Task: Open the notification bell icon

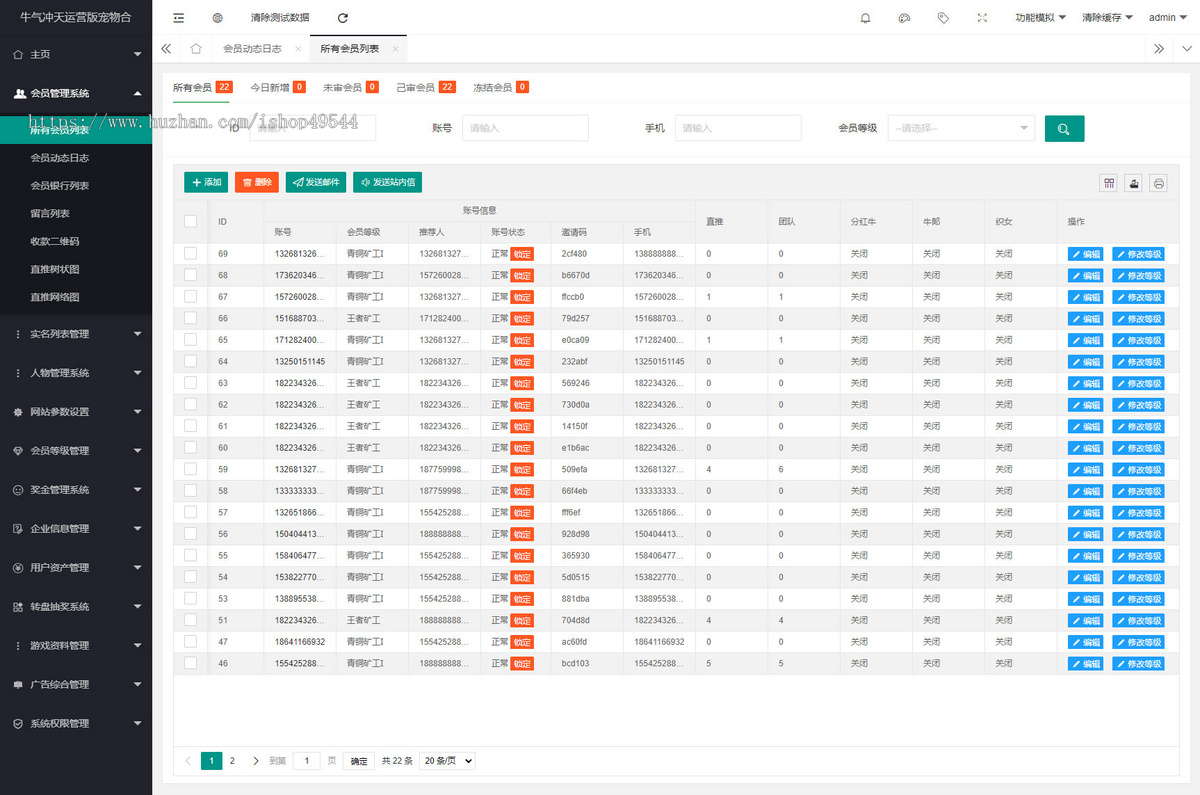Action: [x=865, y=18]
